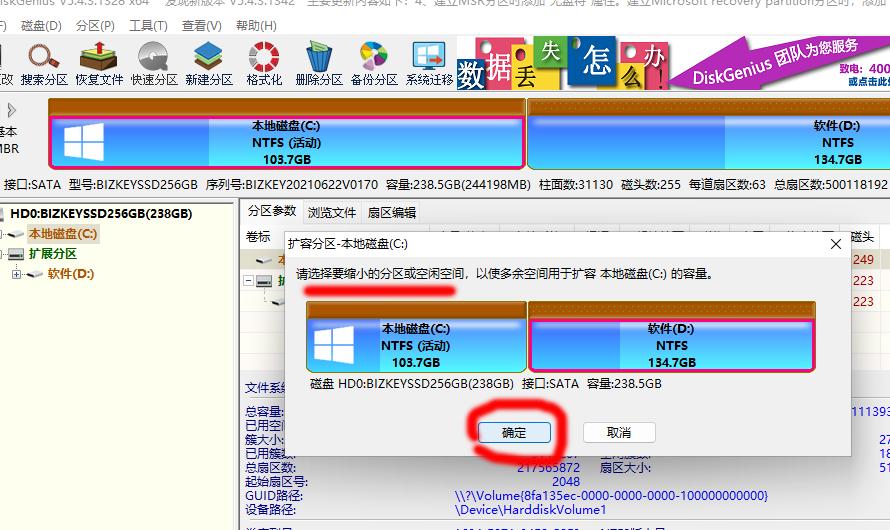This screenshot has height=530, width=890.
Task: Go to next disk with arrow
Action: coord(11,110)
